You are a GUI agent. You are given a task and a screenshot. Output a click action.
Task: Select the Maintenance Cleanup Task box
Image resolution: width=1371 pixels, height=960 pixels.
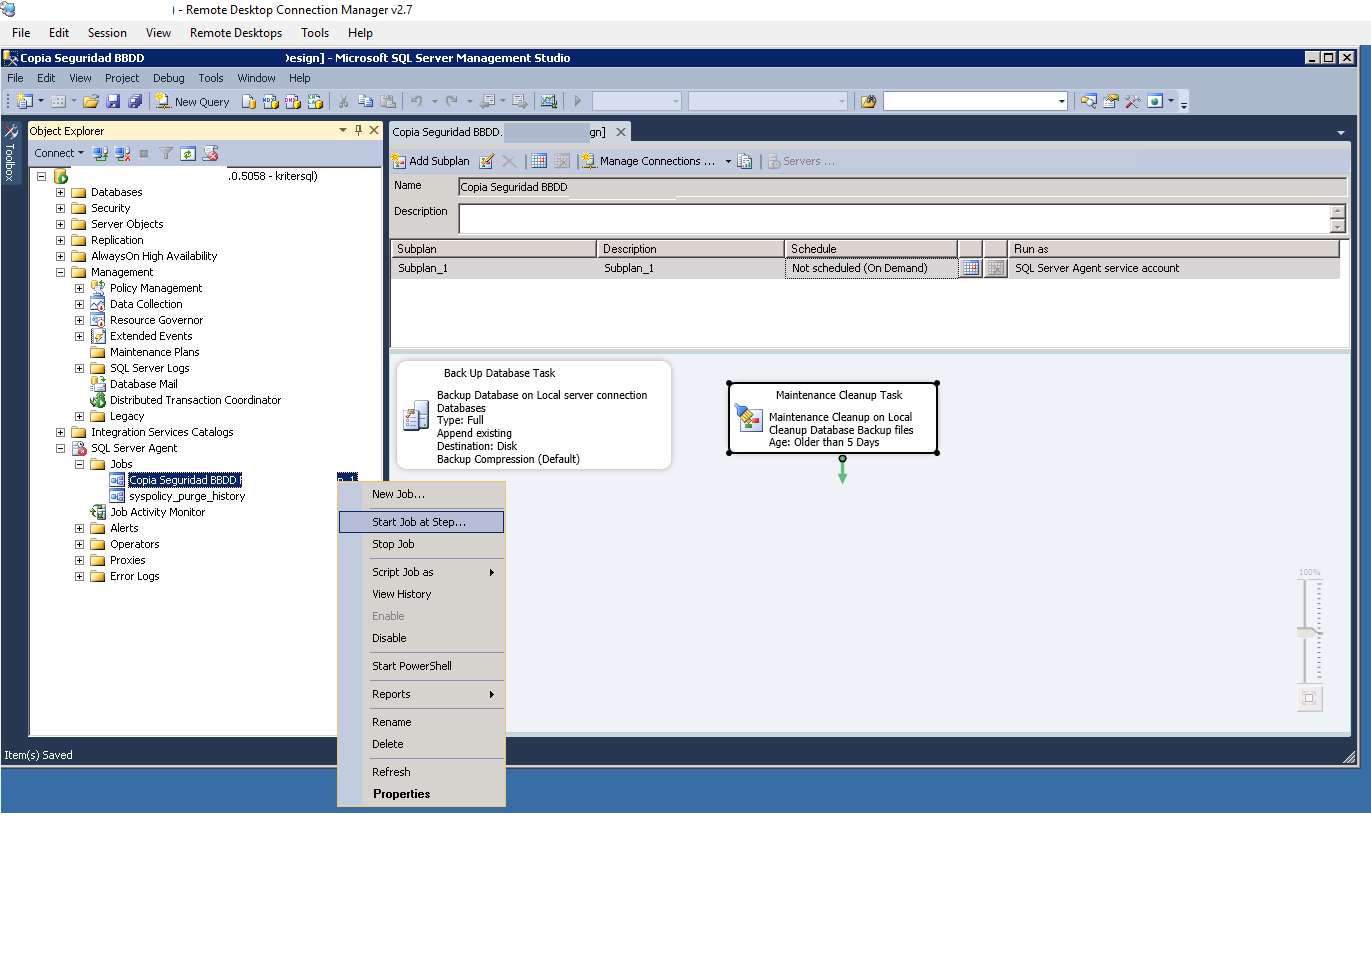coord(833,418)
